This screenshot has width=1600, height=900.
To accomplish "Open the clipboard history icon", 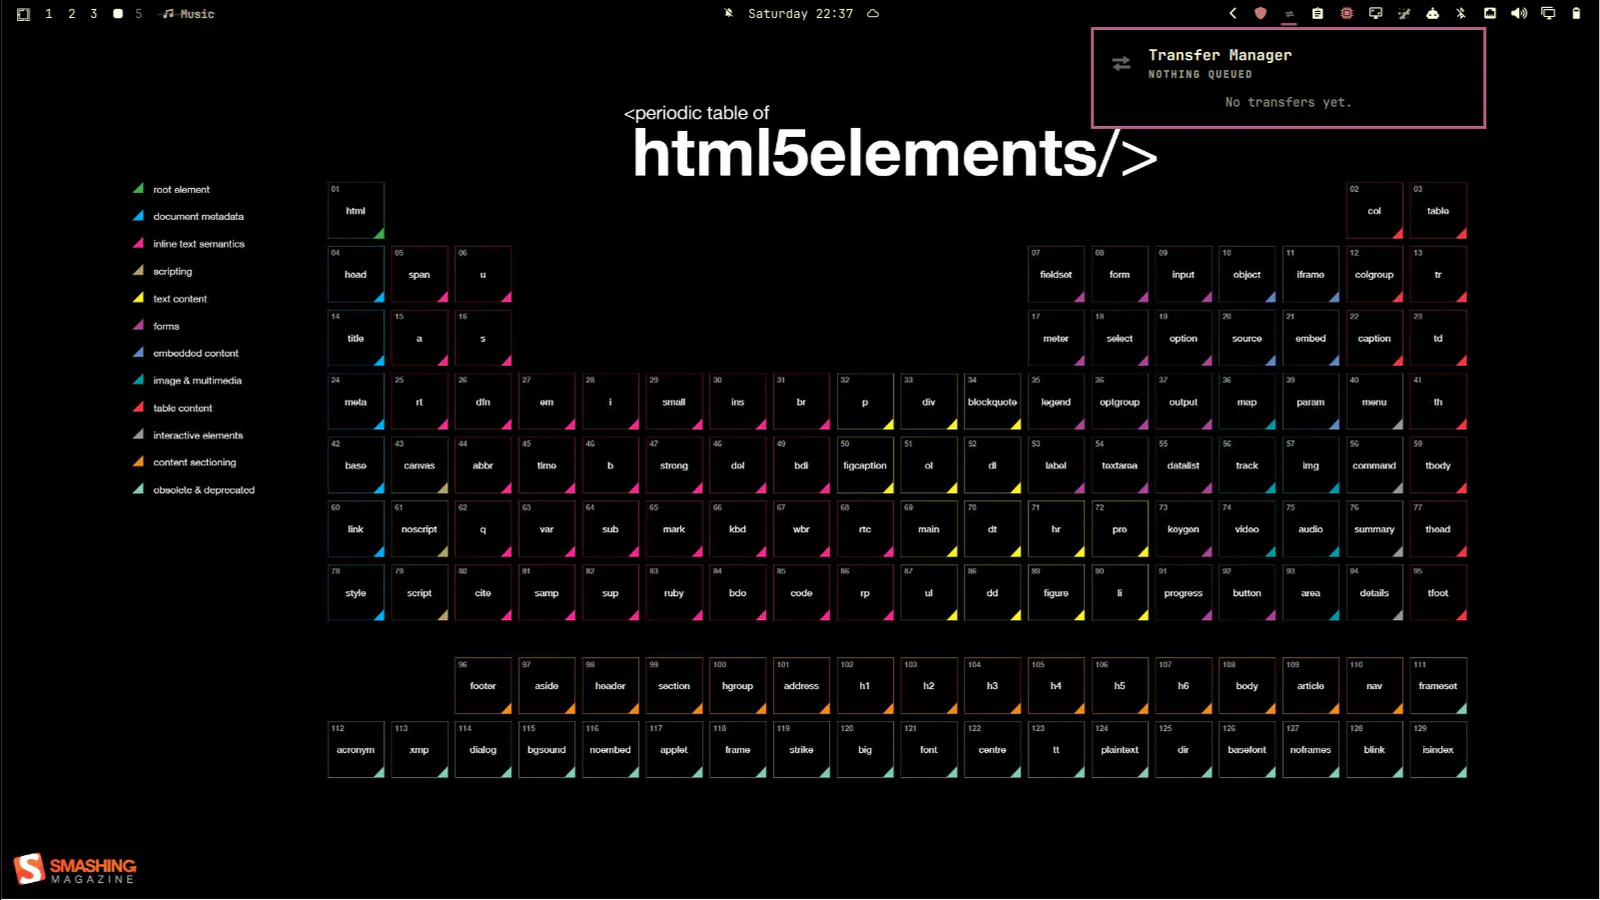I will pos(1318,13).
